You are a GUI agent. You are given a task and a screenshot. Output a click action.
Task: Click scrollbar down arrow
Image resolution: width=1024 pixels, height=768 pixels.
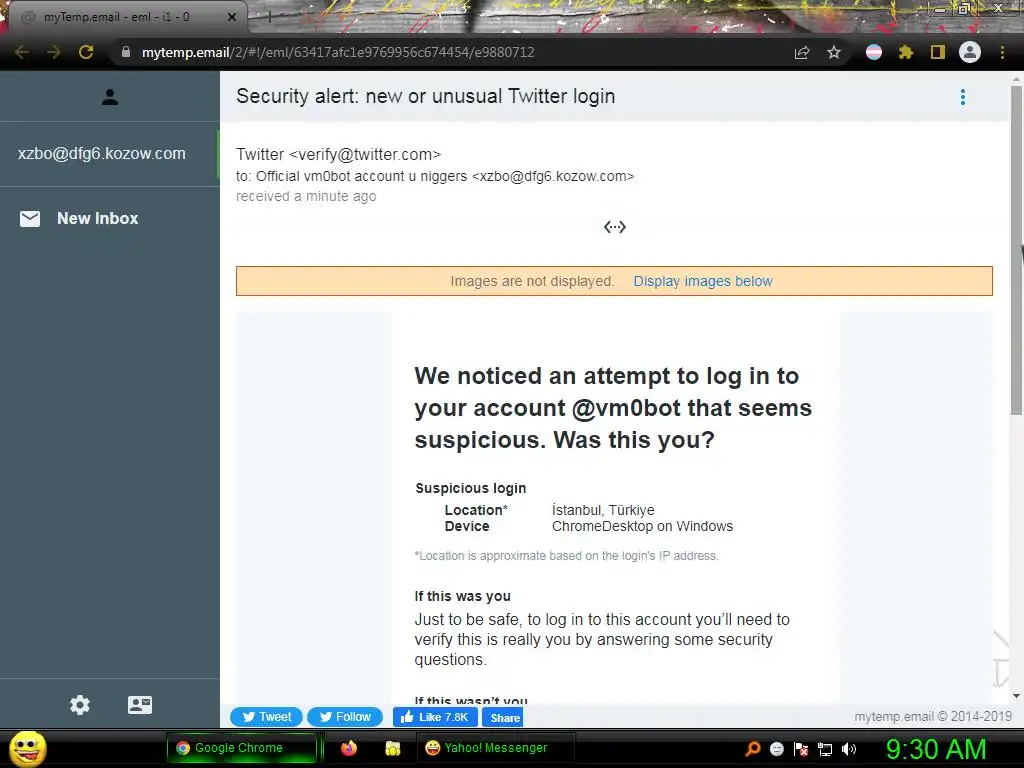pos(1016,696)
